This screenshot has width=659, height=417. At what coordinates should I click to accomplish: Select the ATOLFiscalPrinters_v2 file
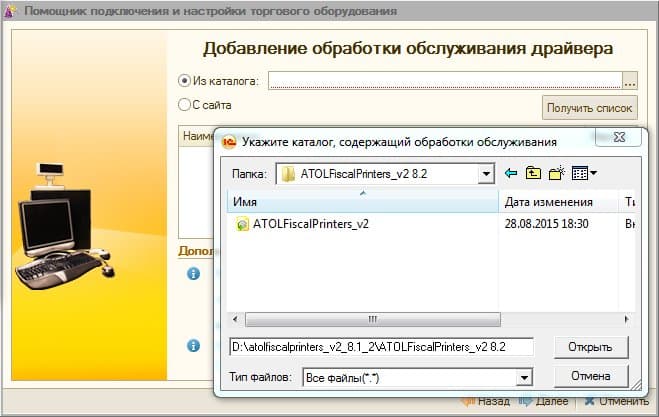(311, 224)
